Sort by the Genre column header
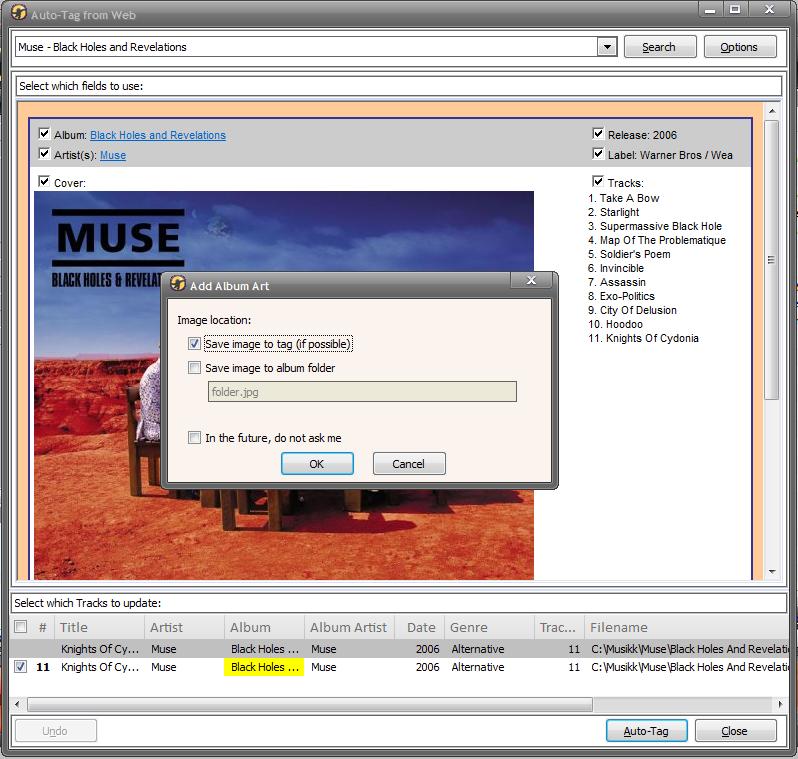The height and width of the screenshot is (759, 798). pyautogui.click(x=490, y=627)
